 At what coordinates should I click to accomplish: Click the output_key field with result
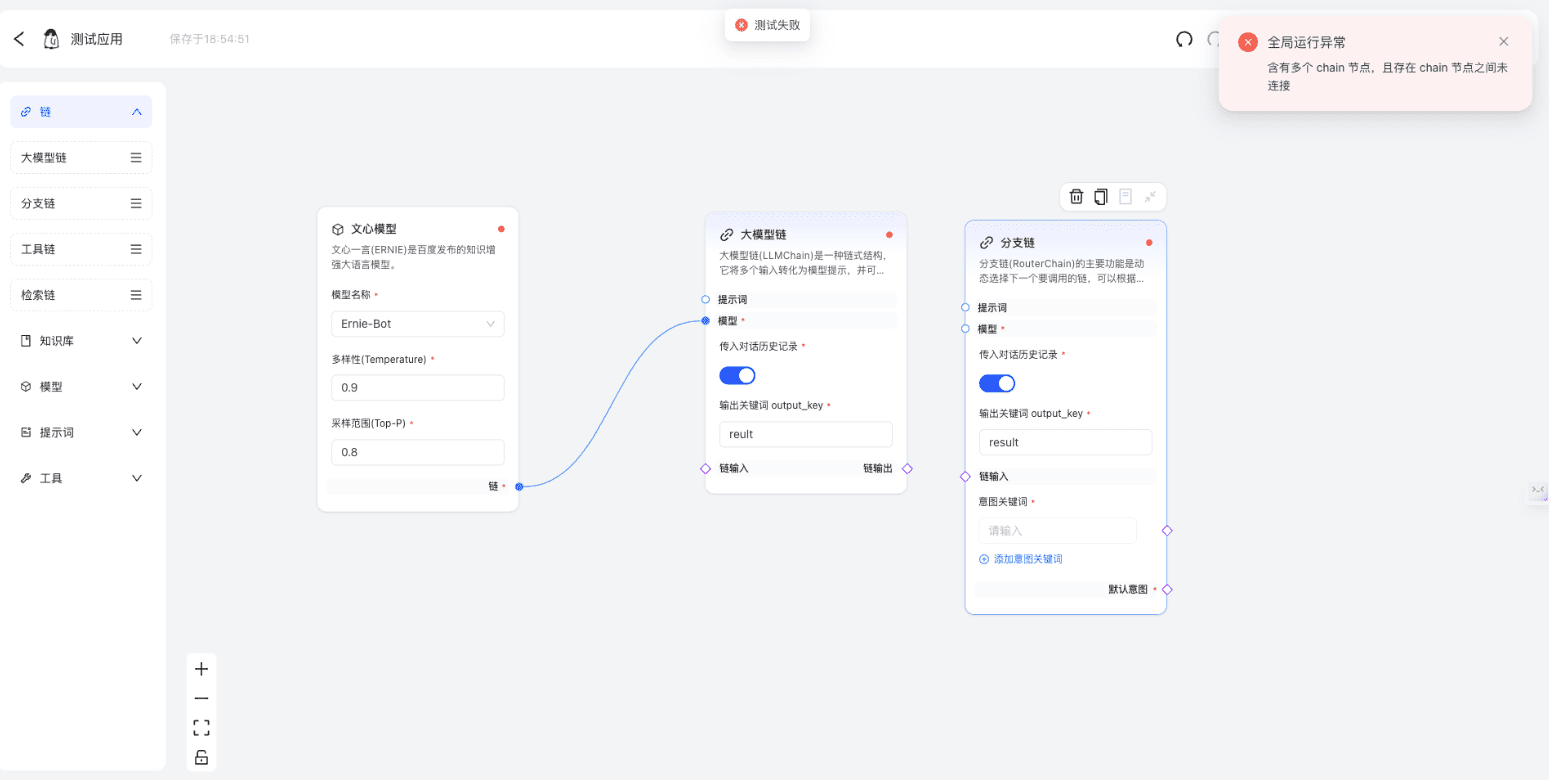[x=1066, y=442]
